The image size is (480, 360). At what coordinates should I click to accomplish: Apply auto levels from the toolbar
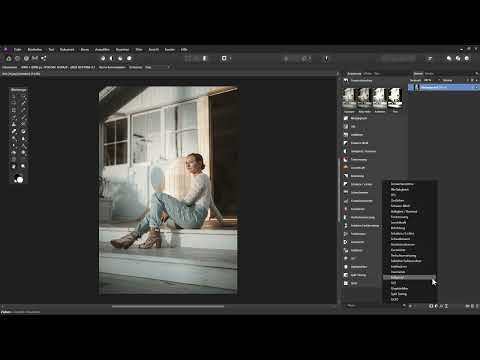(103, 58)
